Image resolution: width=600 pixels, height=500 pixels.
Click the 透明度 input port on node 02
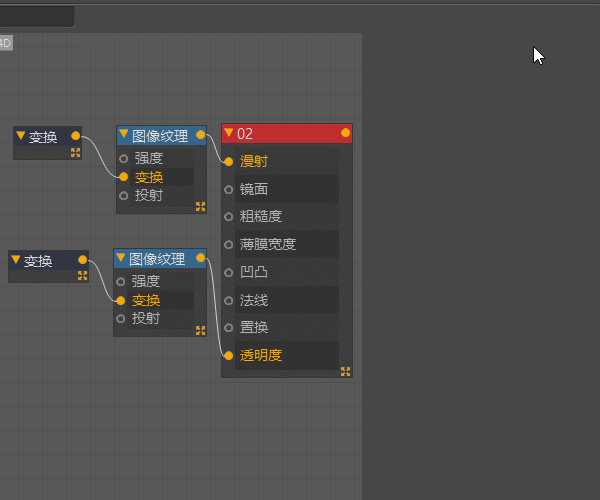(x=228, y=356)
